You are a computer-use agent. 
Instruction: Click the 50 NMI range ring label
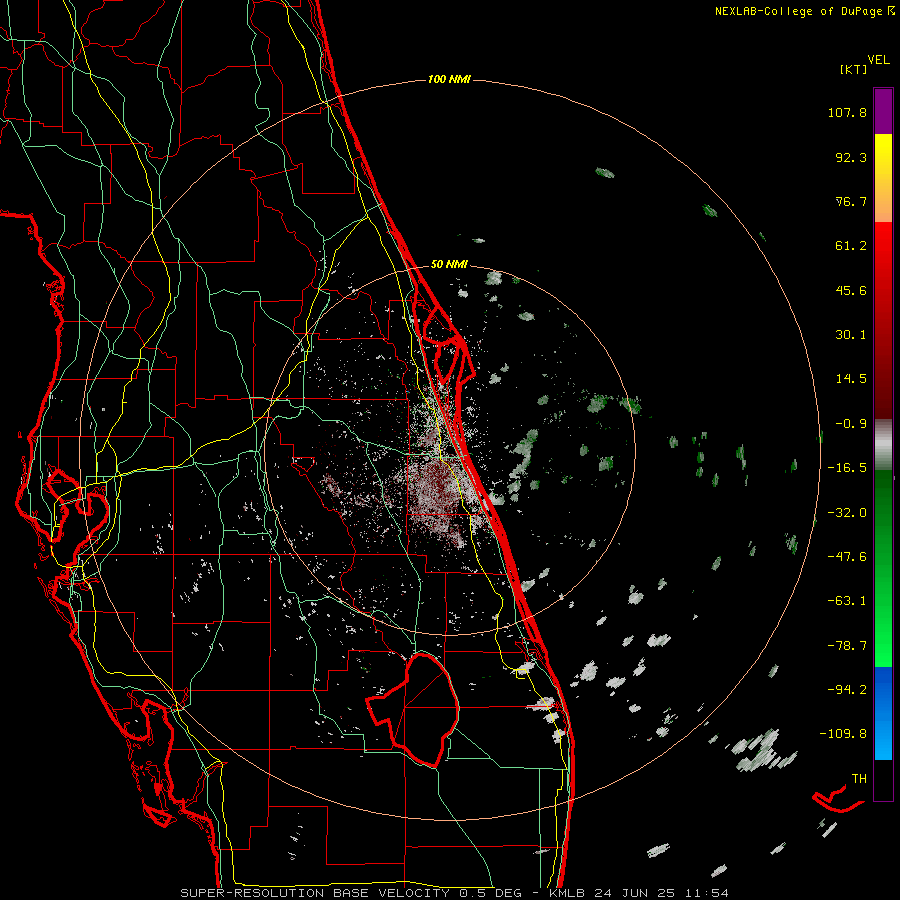pos(449,264)
